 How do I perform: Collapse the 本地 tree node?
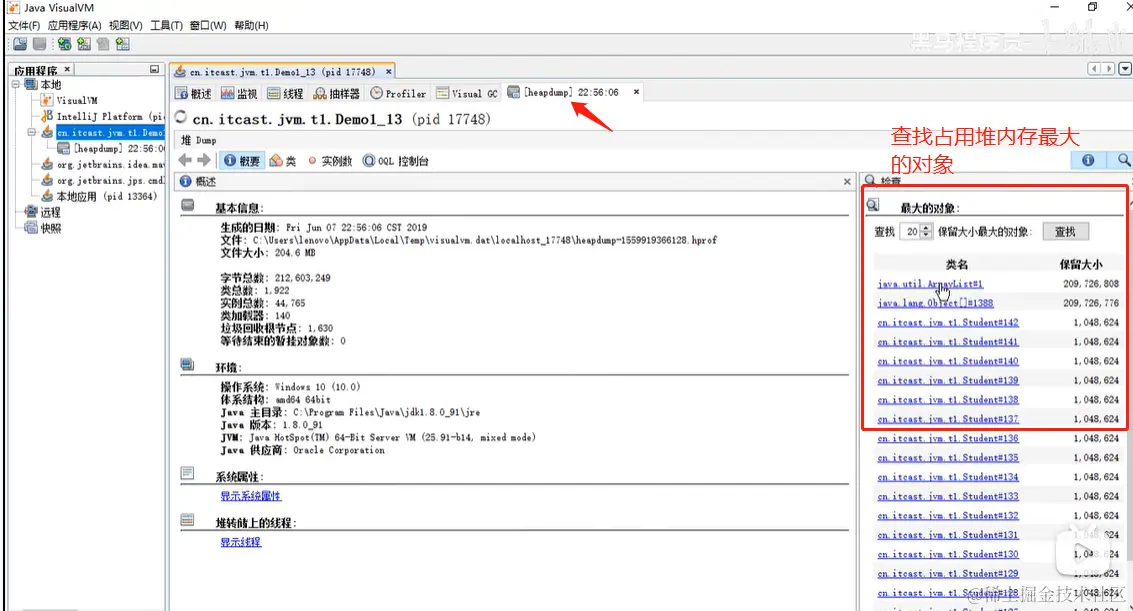coord(15,84)
